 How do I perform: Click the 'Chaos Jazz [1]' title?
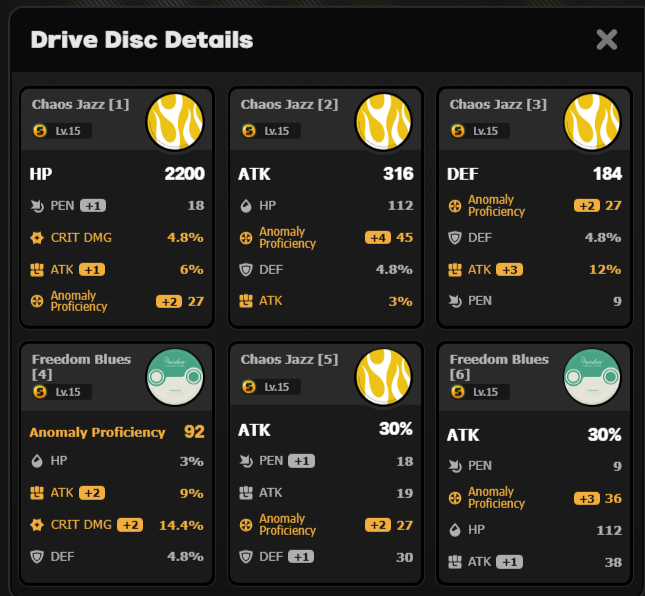81,104
